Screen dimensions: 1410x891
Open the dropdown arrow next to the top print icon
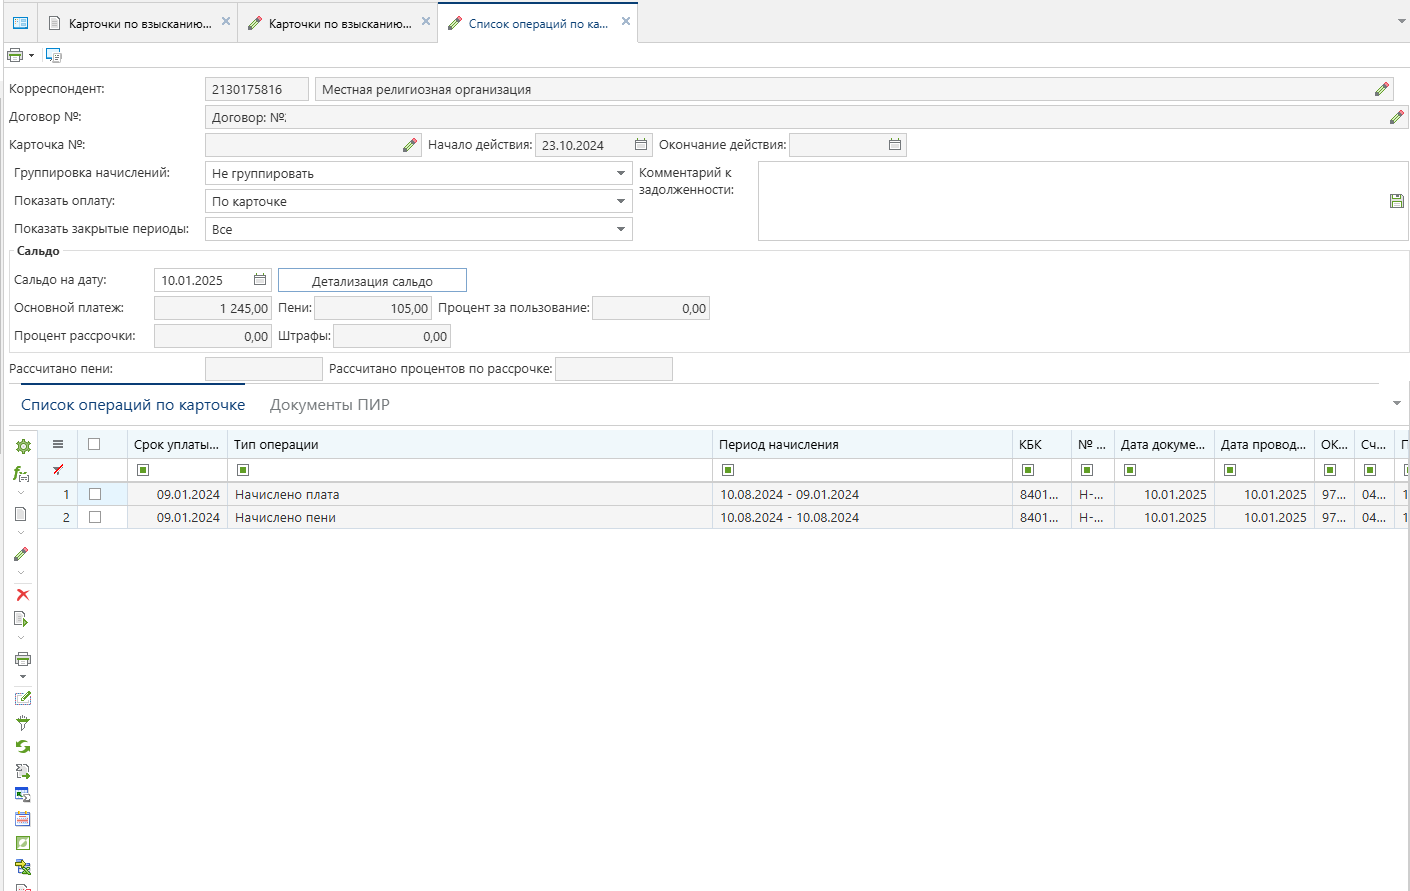(31, 56)
